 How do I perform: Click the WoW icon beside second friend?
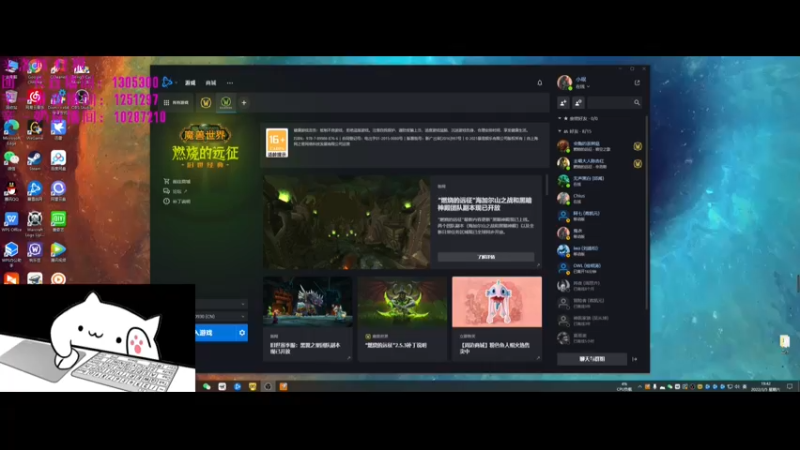click(638, 164)
